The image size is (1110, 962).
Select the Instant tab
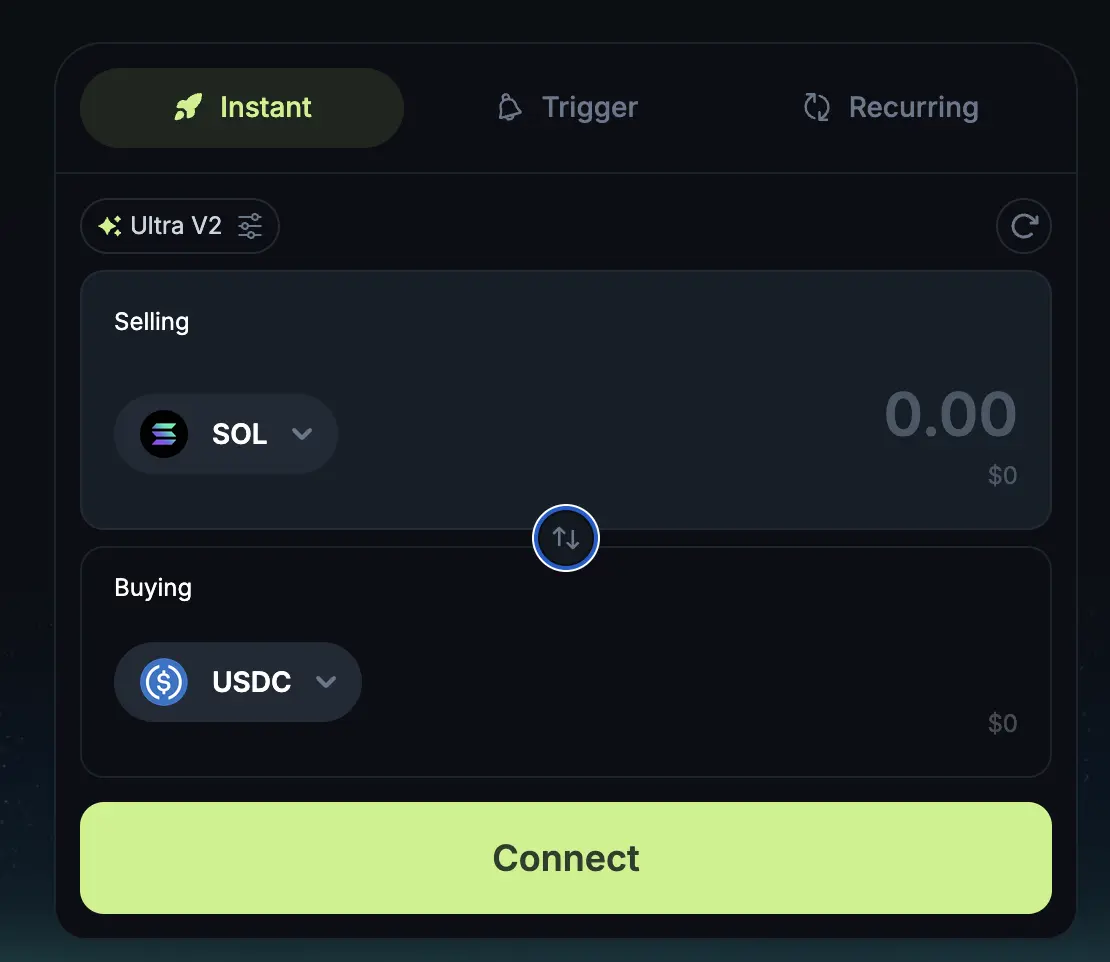(x=242, y=107)
